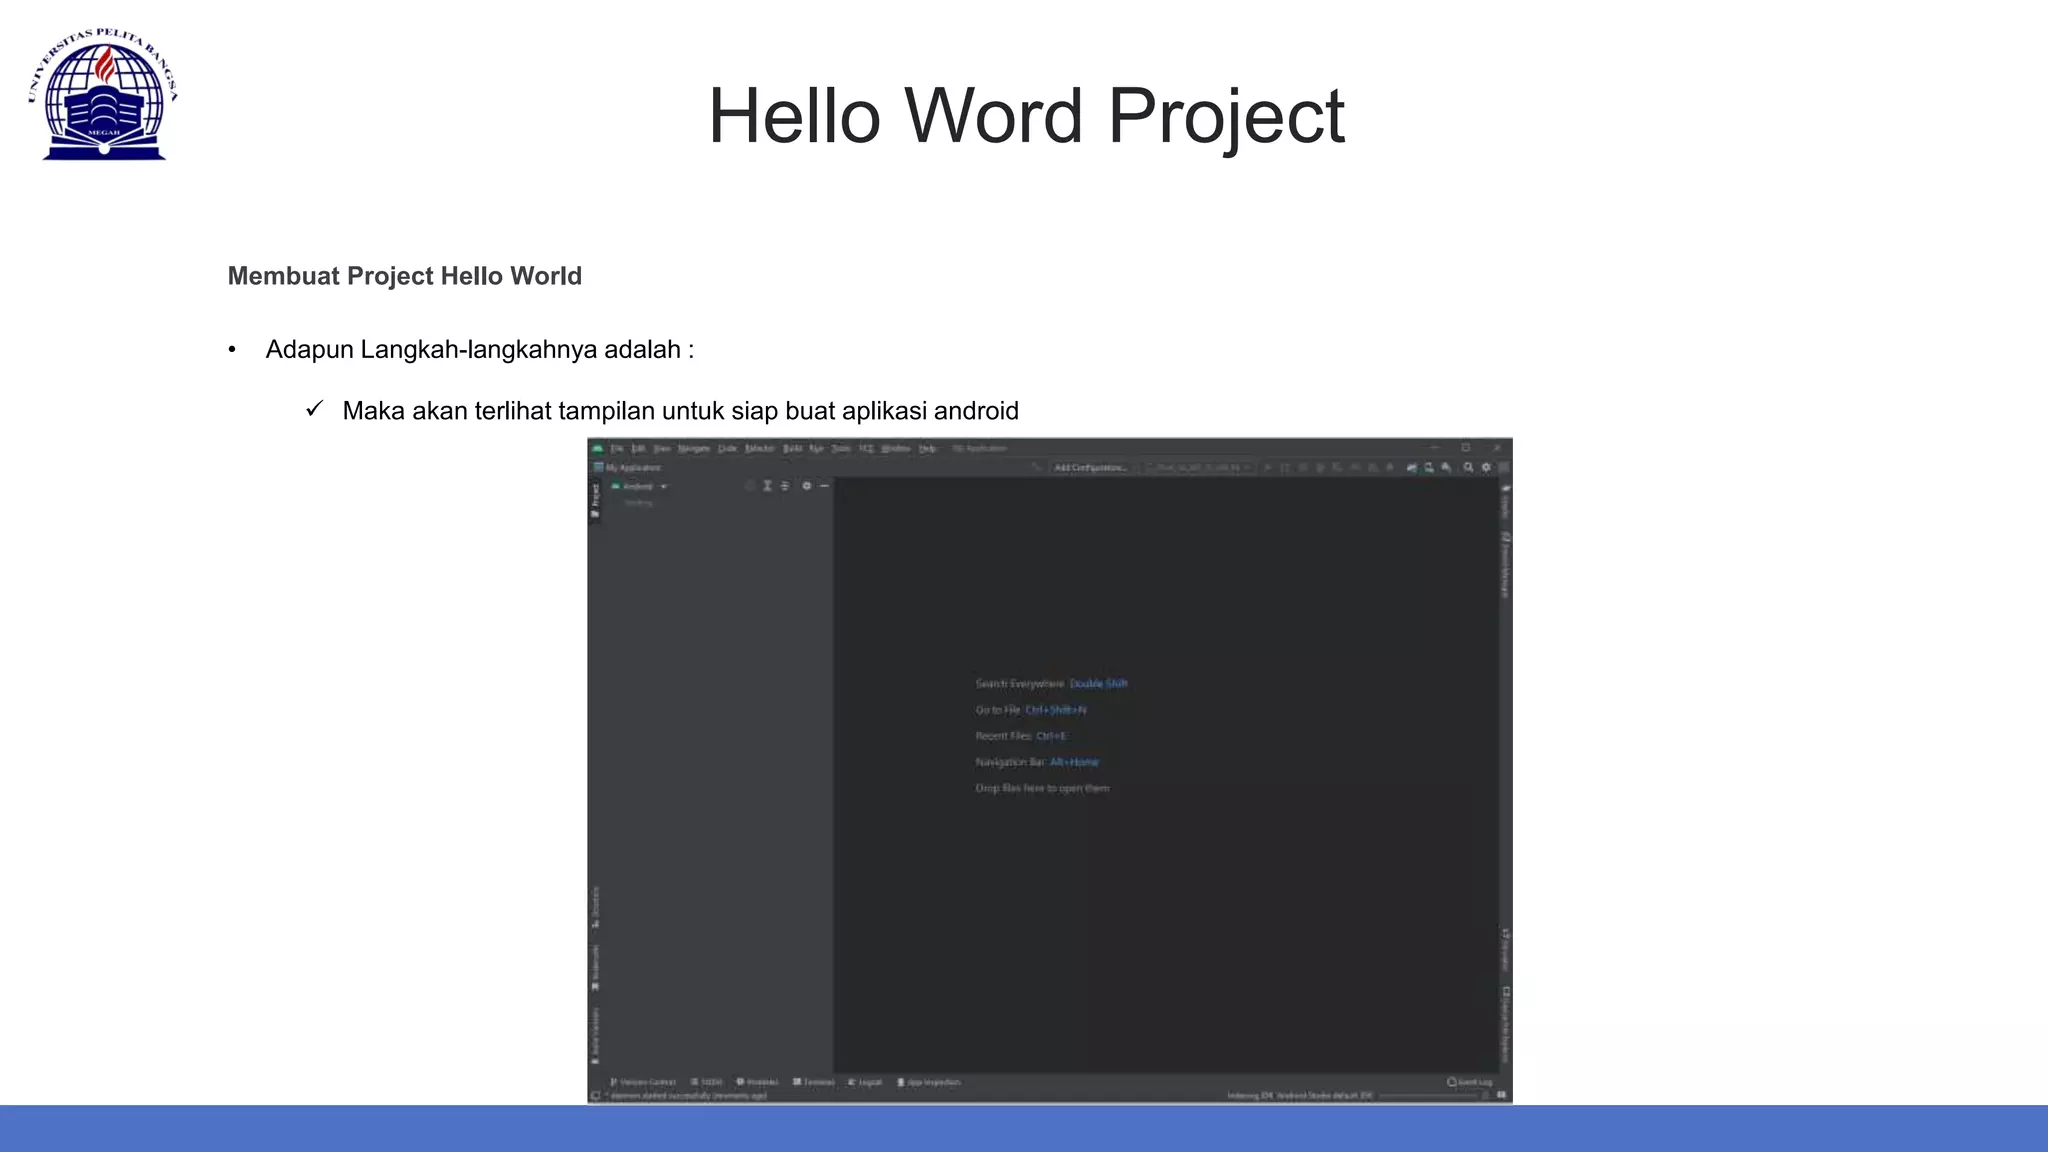2048x1152 pixels.
Task: Click the Project panel options gear
Action: click(x=806, y=486)
